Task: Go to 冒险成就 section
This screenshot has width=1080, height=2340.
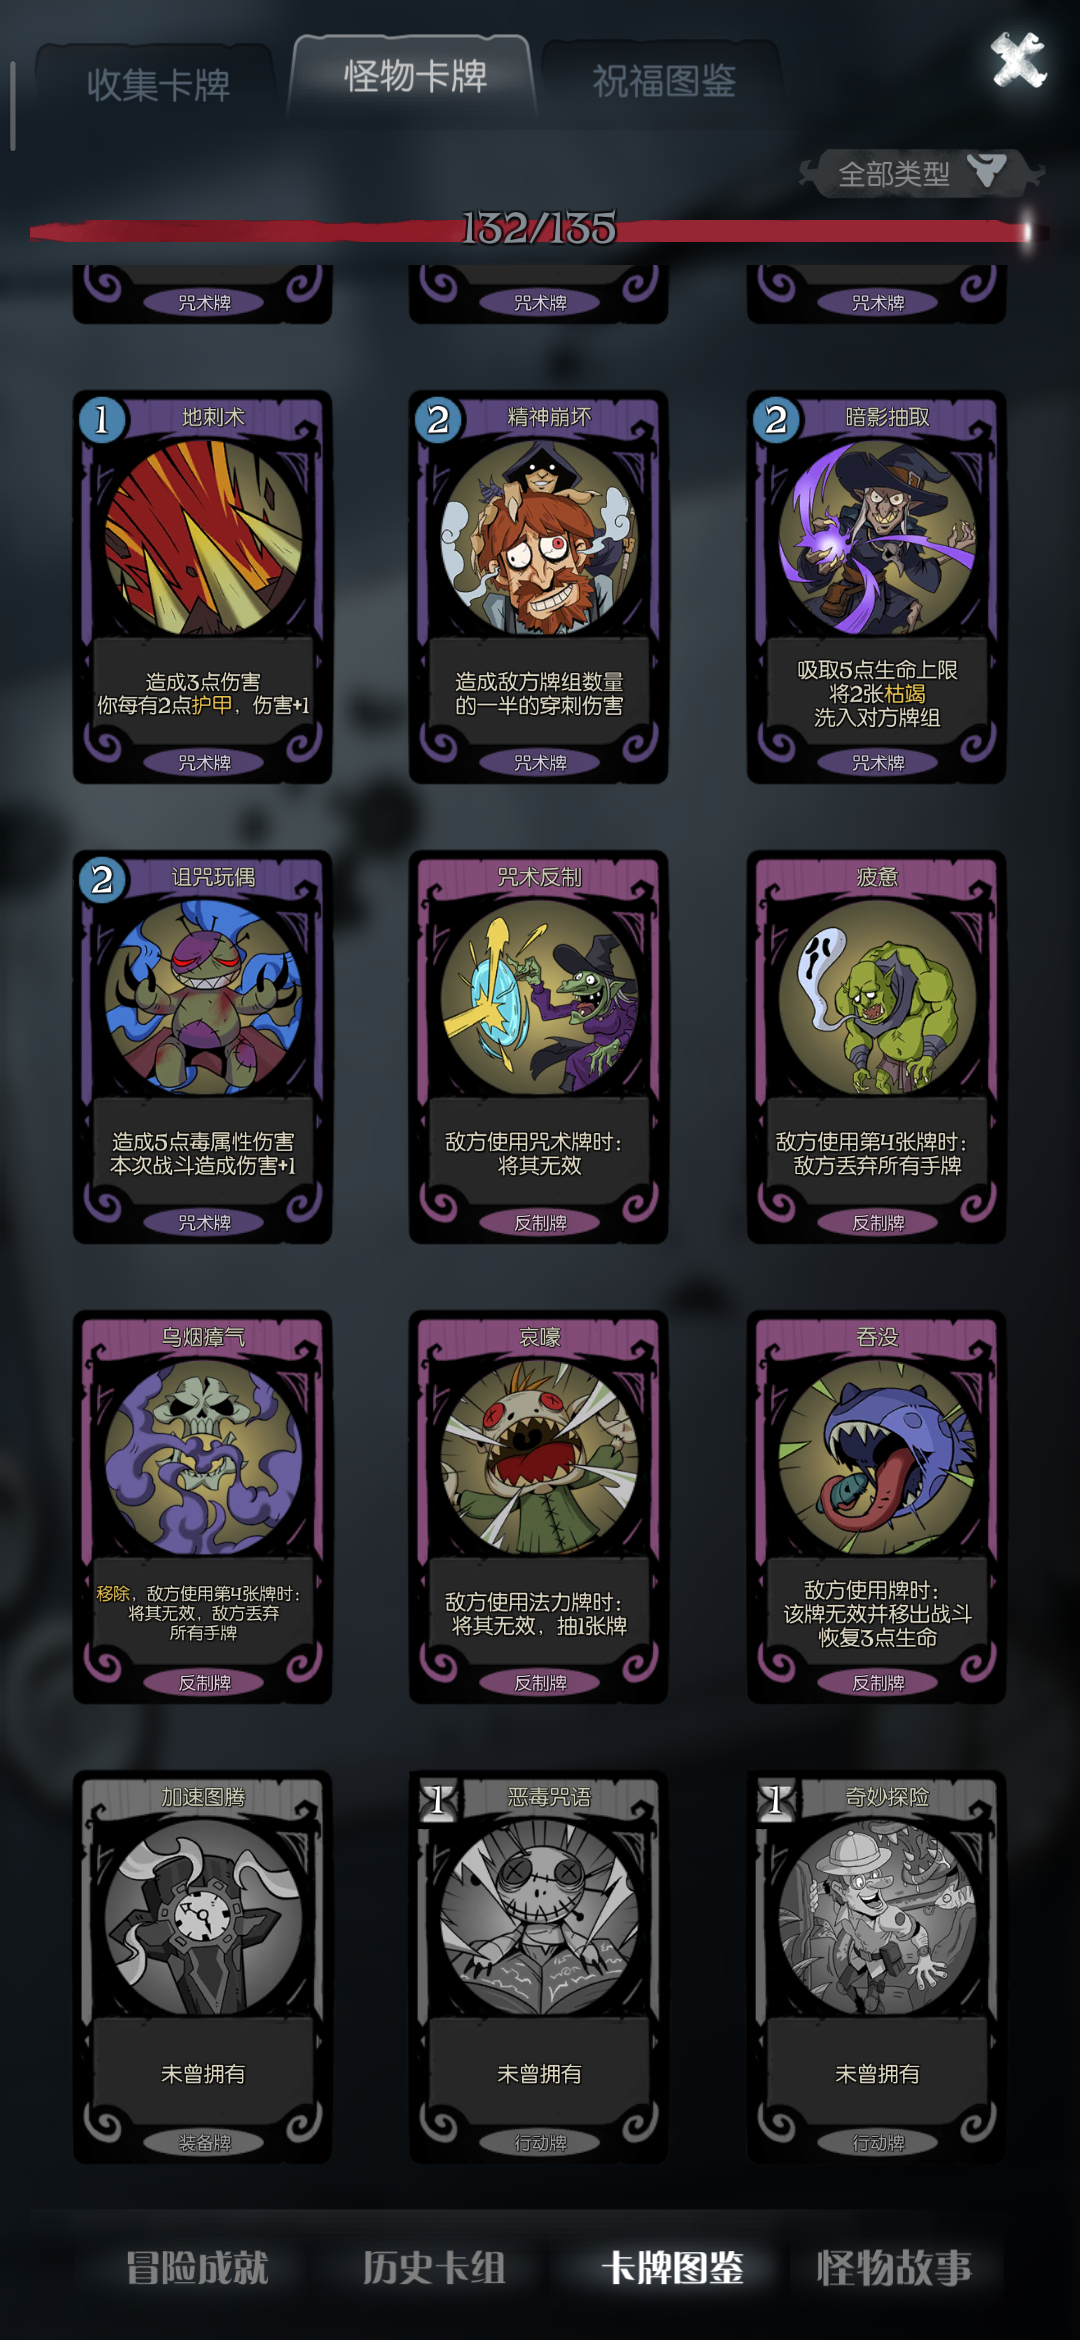Action: click(197, 2267)
